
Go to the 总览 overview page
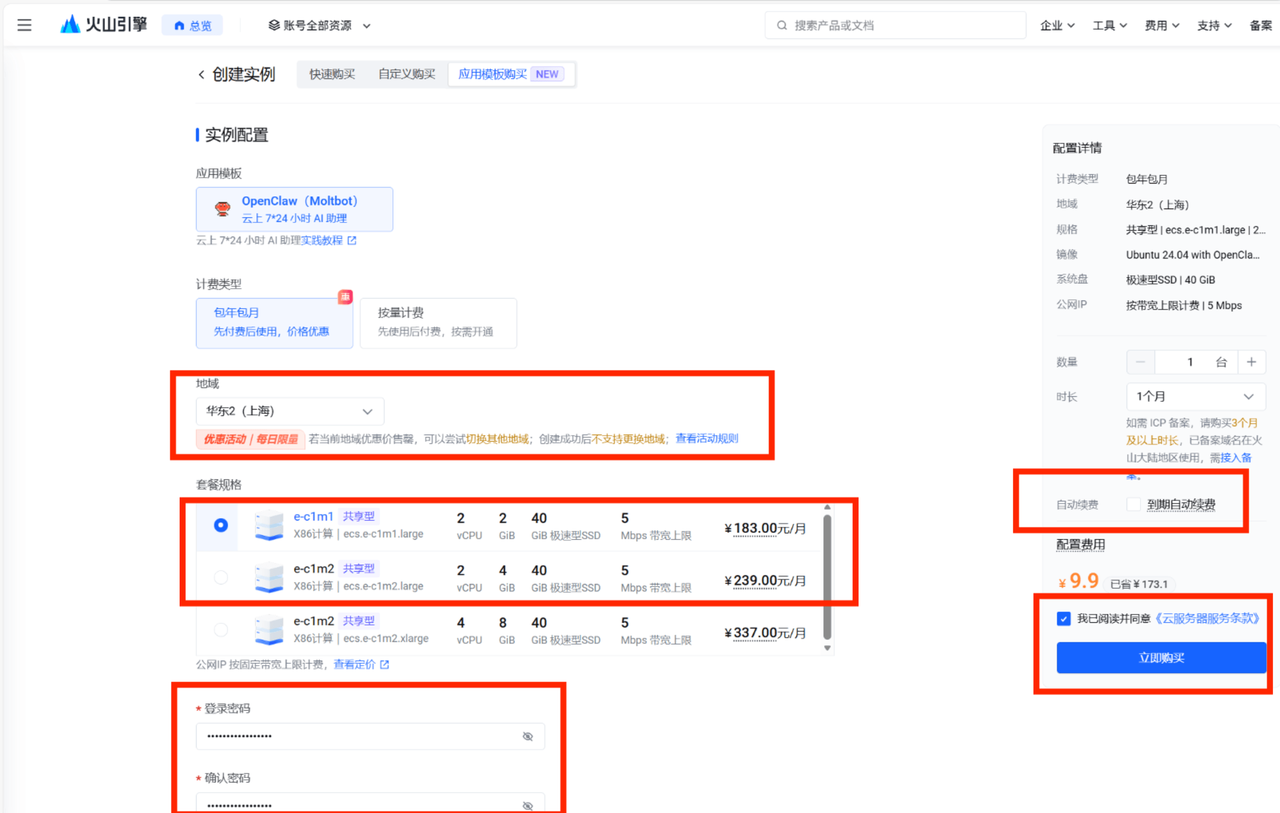(192, 25)
